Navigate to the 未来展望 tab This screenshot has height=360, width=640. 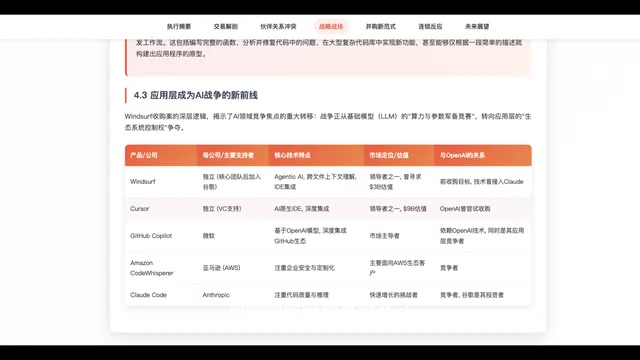477,27
